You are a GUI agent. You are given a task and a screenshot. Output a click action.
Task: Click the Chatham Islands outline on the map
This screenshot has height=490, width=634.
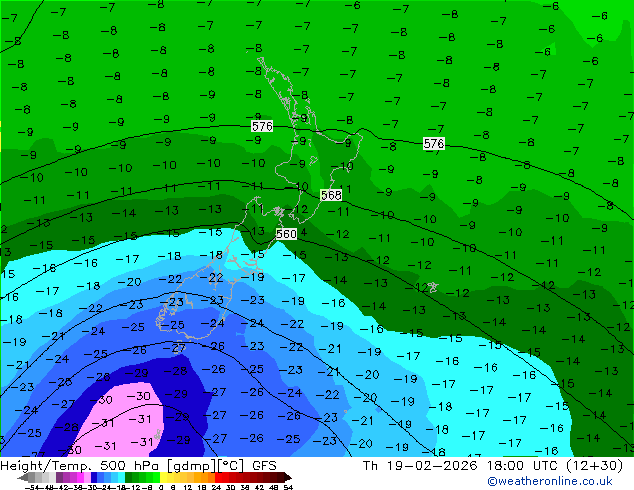click(x=433, y=287)
